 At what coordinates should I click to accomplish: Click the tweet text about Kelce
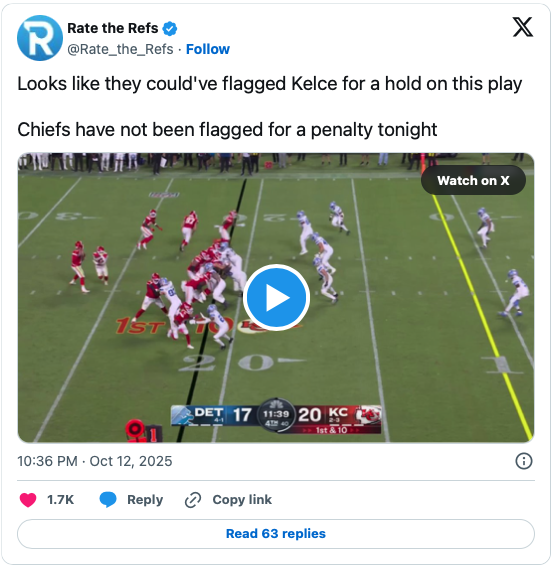(269, 84)
